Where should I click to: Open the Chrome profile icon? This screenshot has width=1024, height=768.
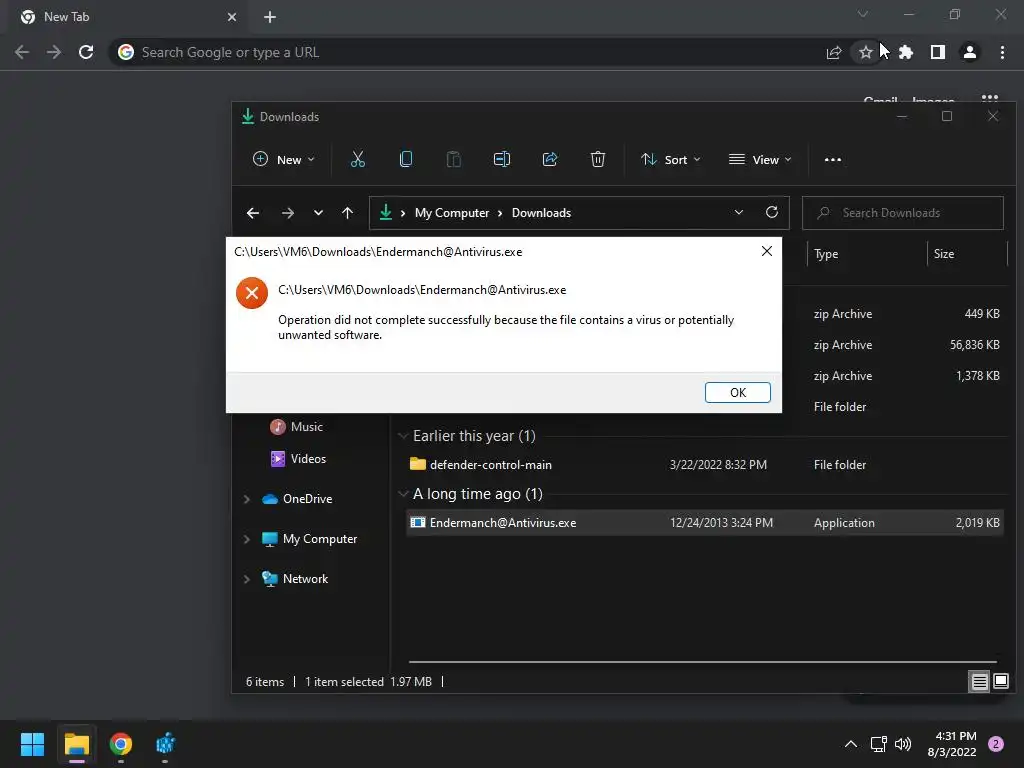(970, 52)
